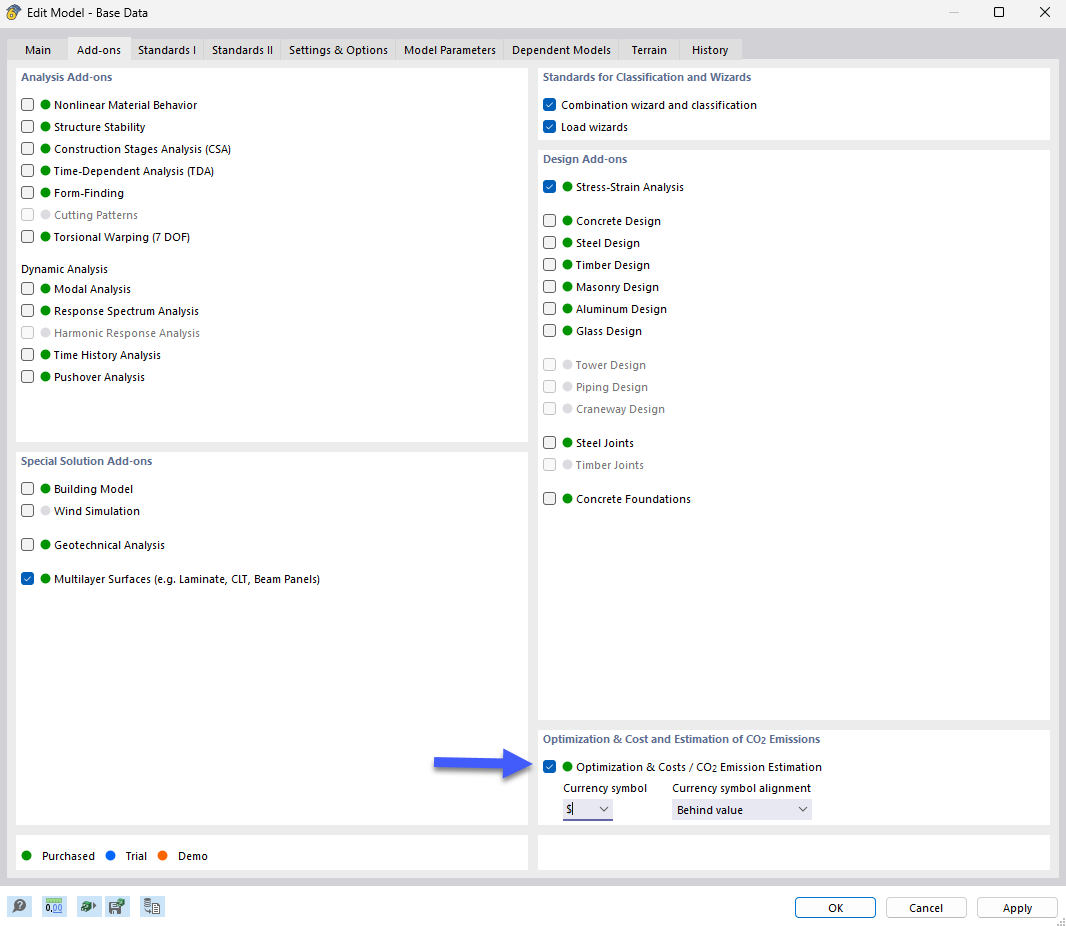Open the Standards I tab

[167, 50]
